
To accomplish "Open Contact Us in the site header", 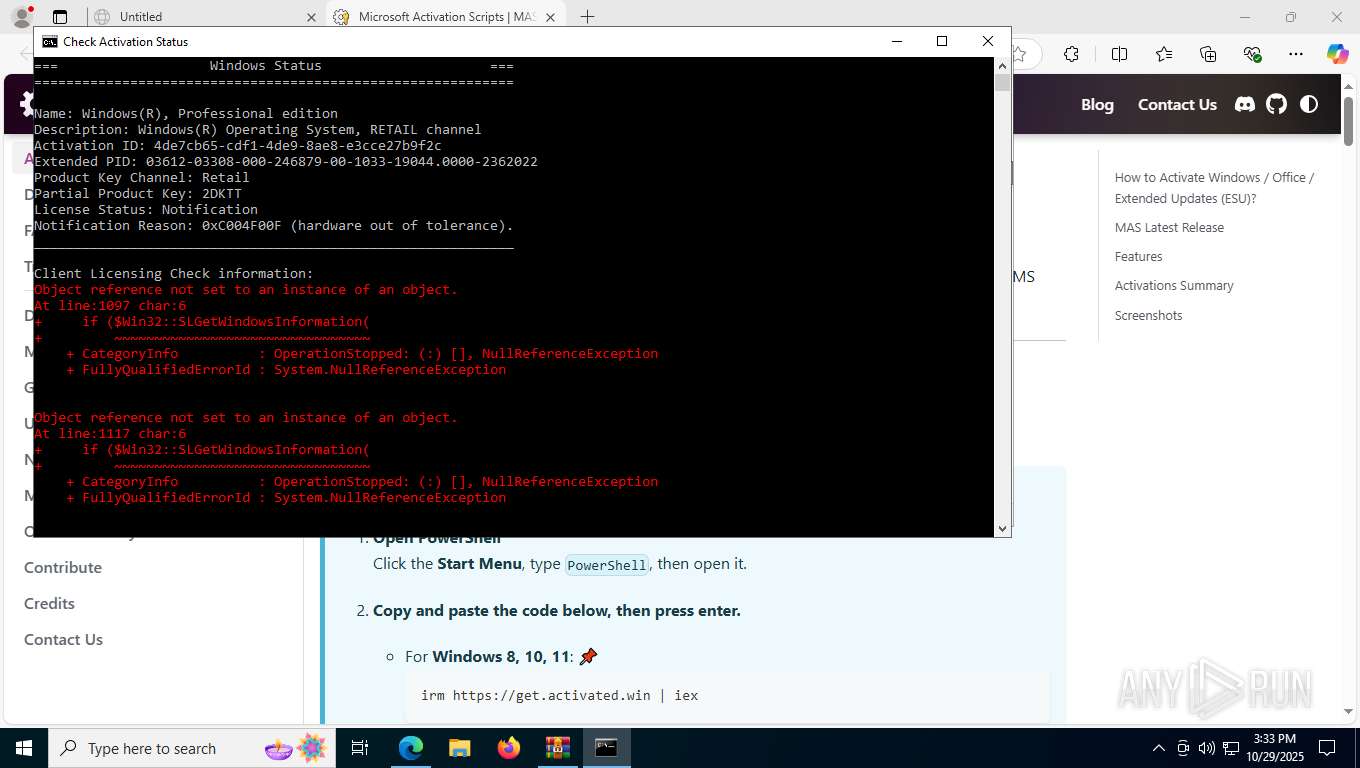I will pyautogui.click(x=1177, y=104).
